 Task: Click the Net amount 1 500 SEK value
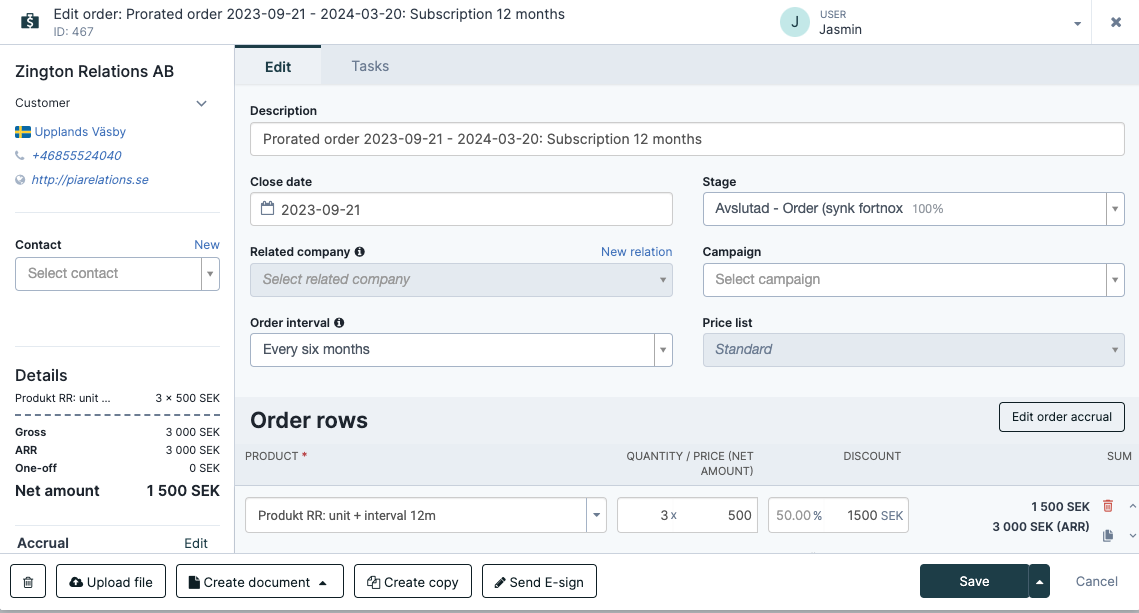183,491
